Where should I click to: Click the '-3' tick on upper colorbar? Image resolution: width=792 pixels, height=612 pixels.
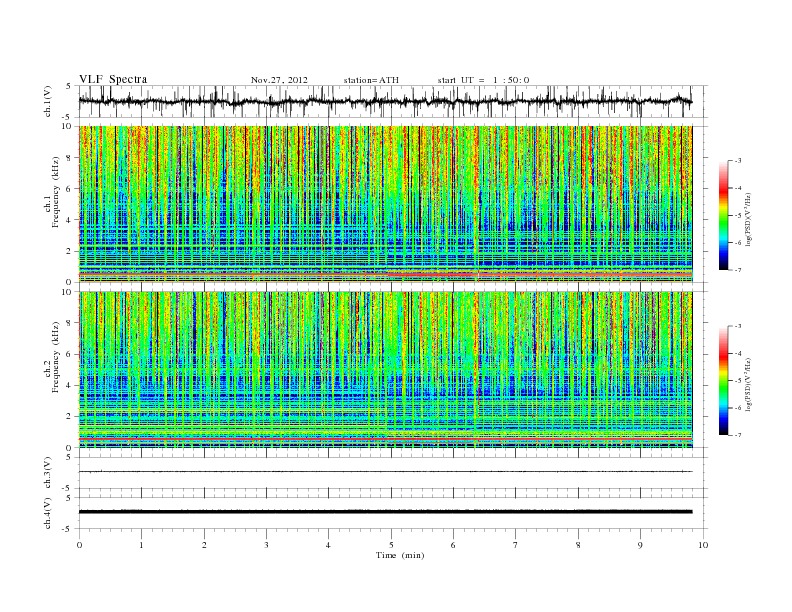click(x=737, y=161)
